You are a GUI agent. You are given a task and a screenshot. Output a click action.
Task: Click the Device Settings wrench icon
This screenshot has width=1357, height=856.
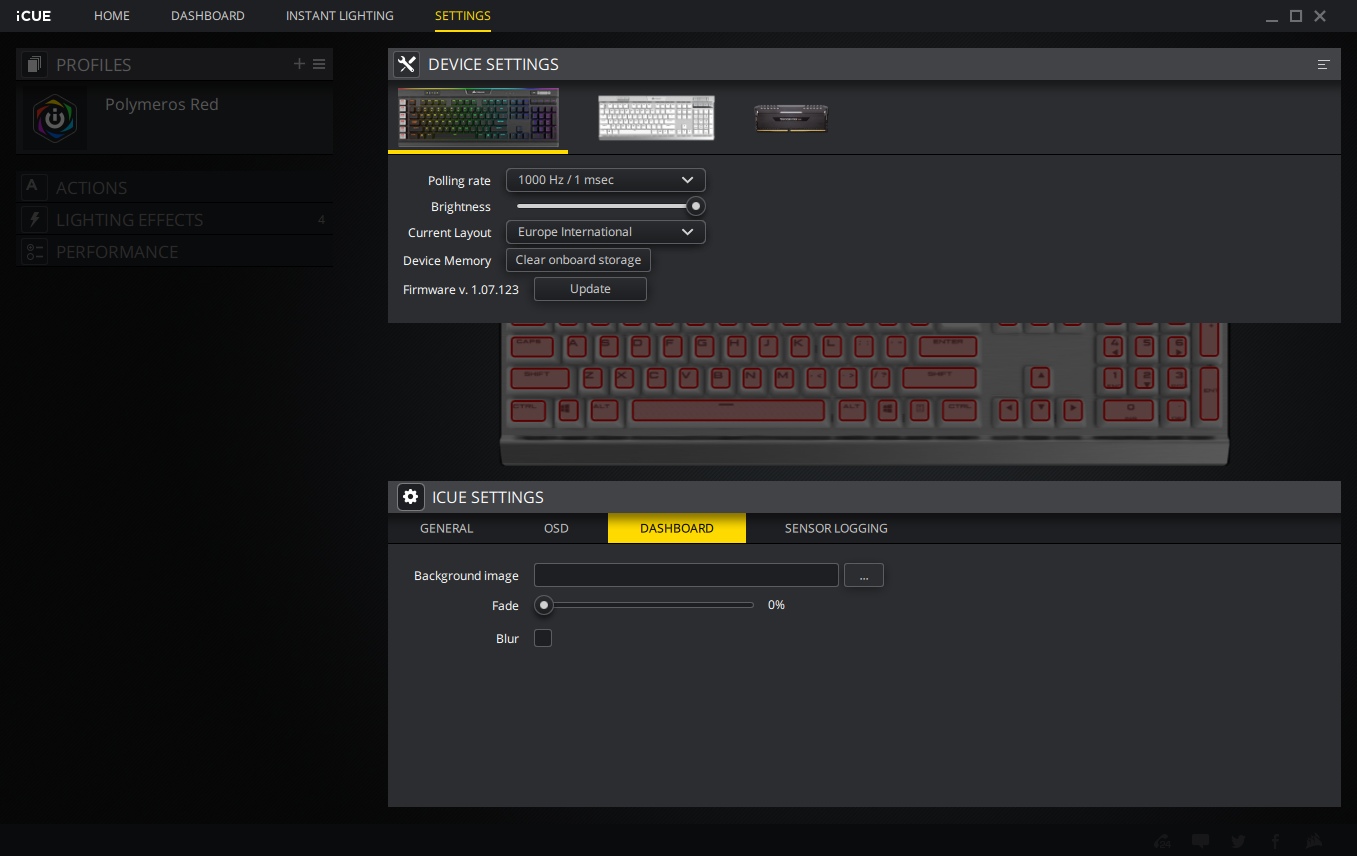point(406,64)
